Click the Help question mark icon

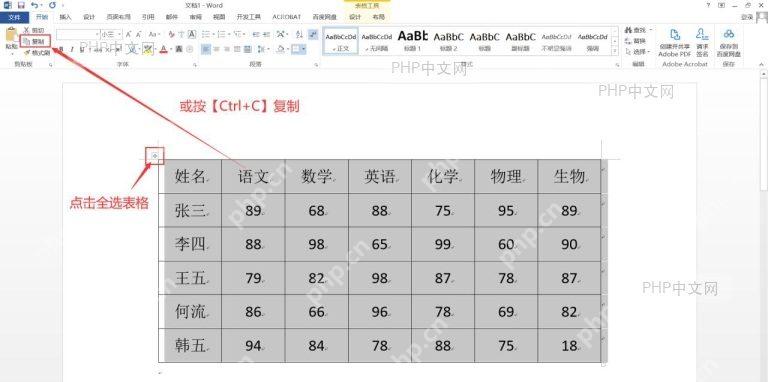pyautogui.click(x=709, y=5)
